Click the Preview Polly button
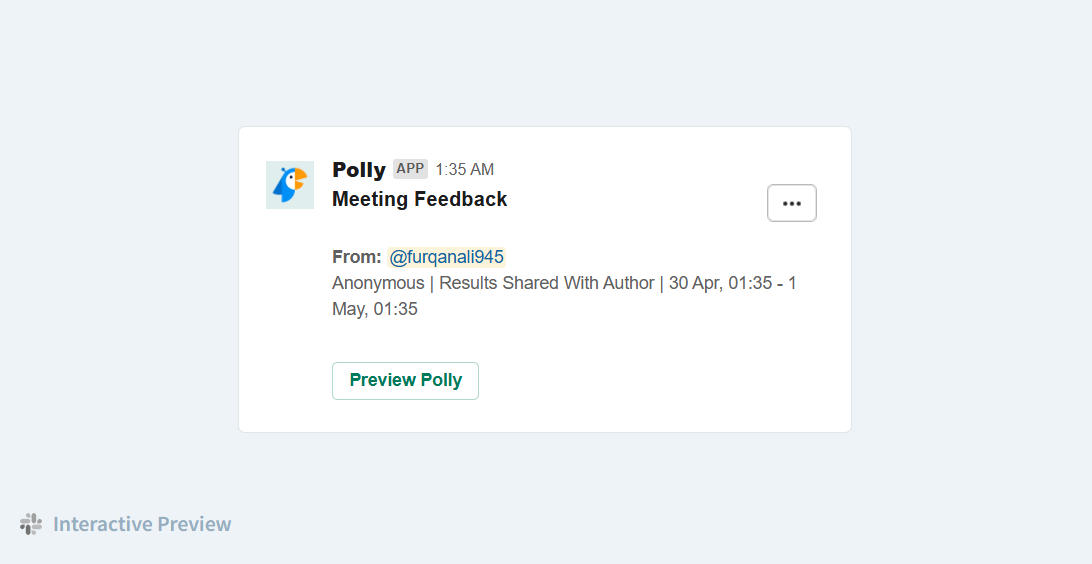 [405, 381]
